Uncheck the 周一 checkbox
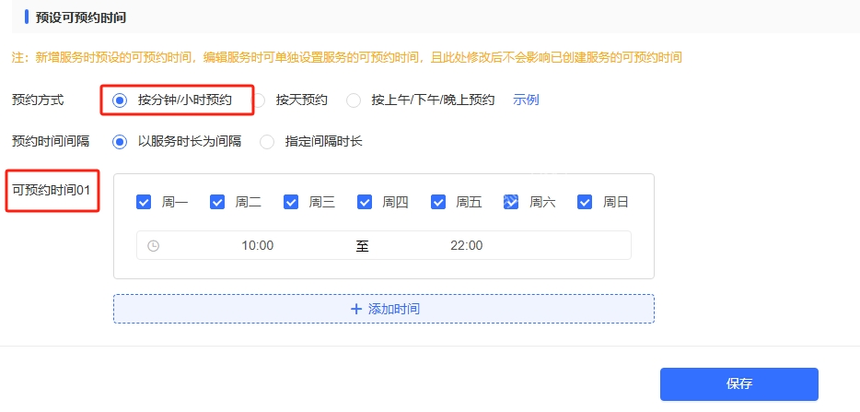The height and width of the screenshot is (412, 860). 144,202
